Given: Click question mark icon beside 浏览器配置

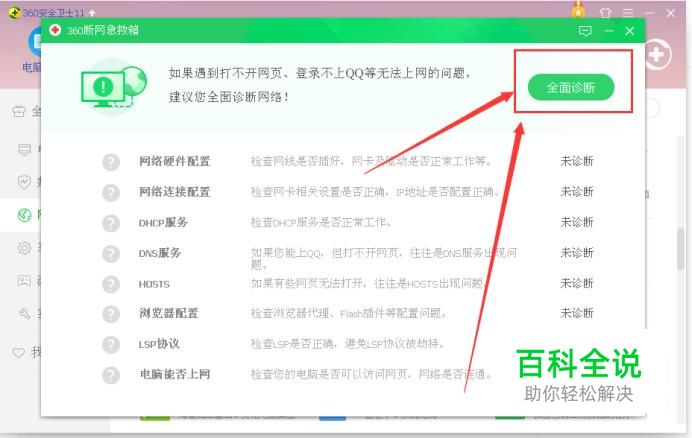Looking at the screenshot, I should (111, 314).
